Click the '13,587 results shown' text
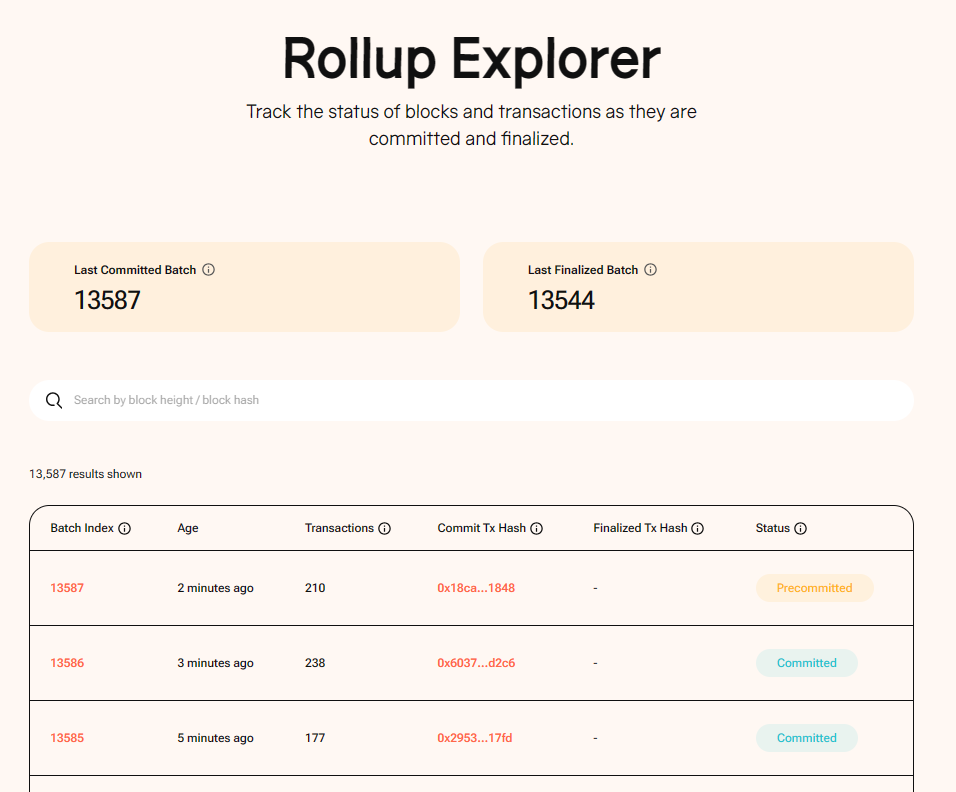The width and height of the screenshot is (956, 792). [x=85, y=474]
